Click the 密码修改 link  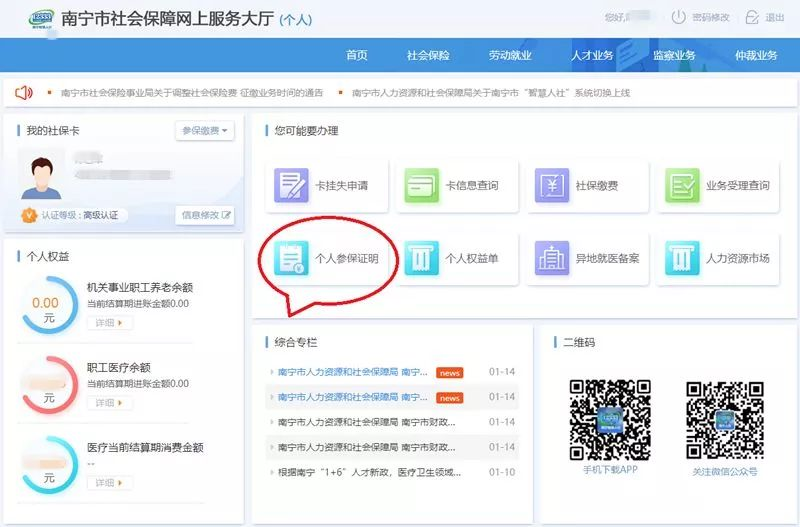click(x=700, y=17)
